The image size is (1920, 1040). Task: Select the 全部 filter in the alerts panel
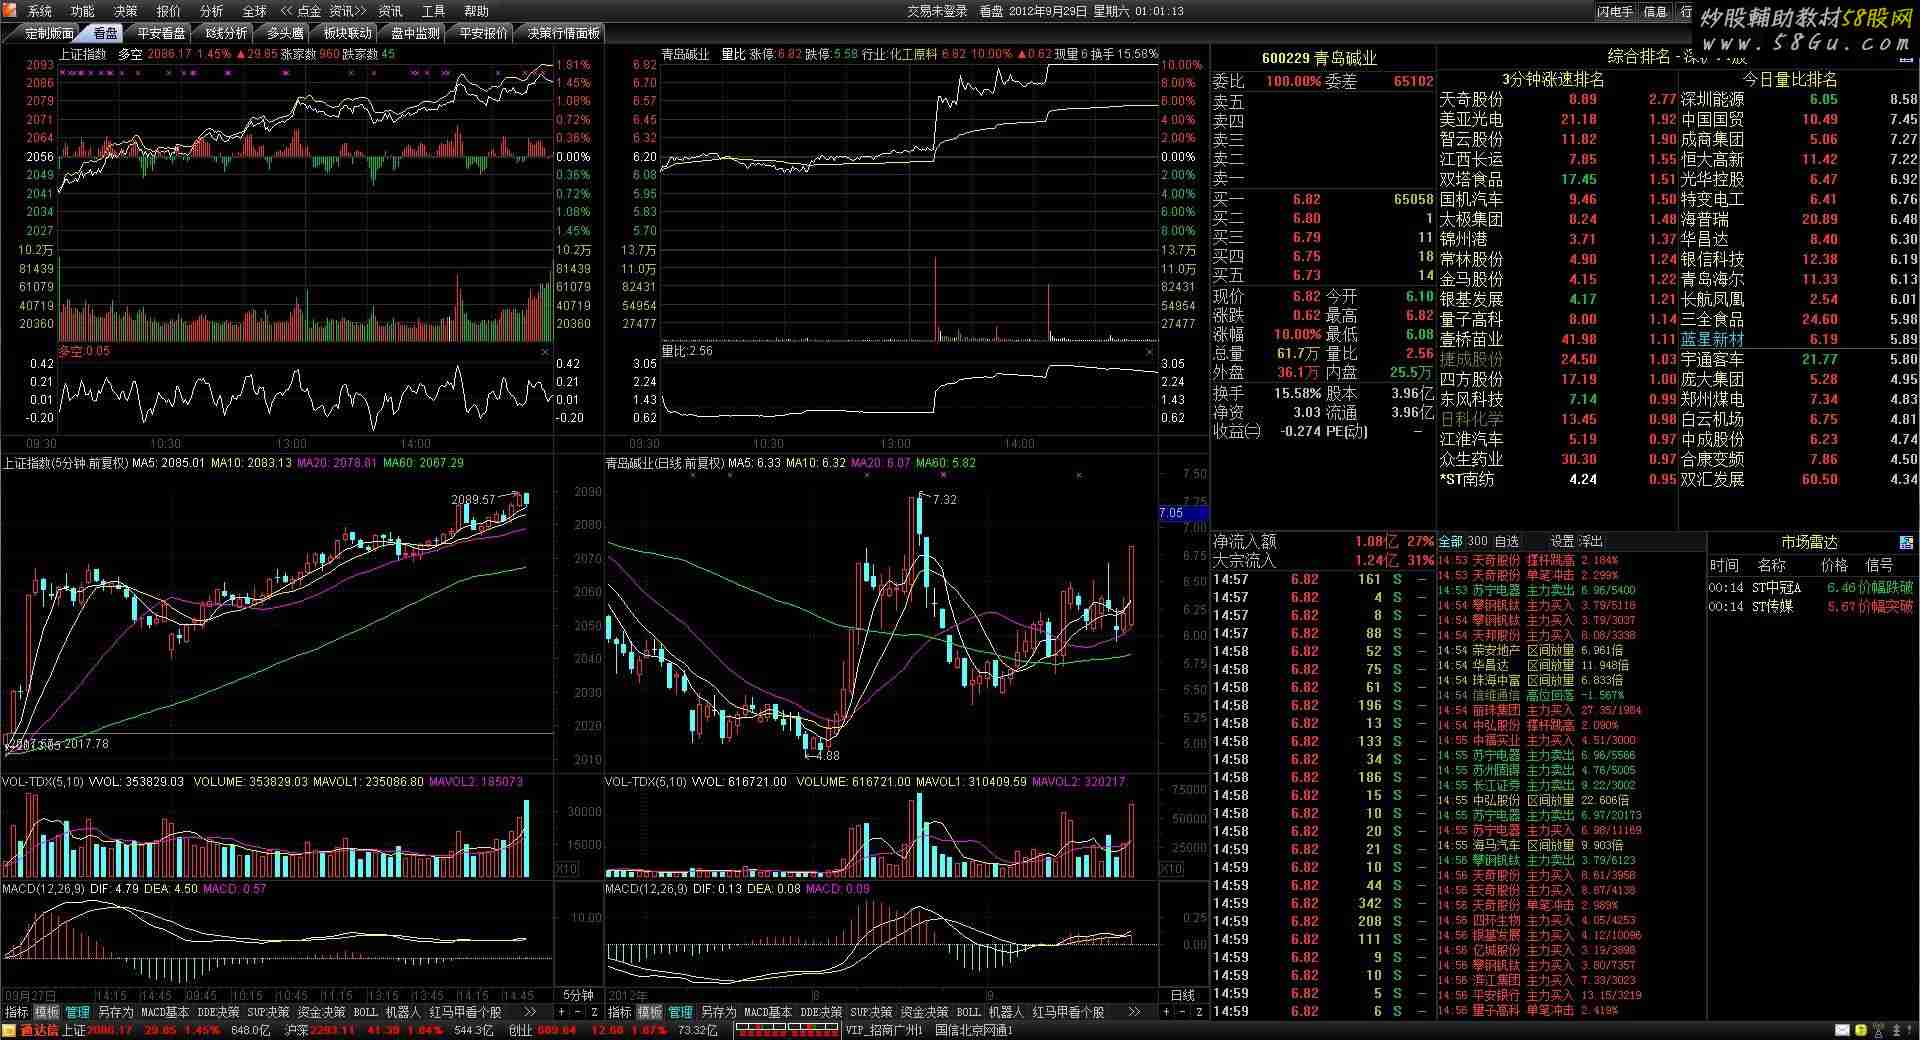[x=1450, y=541]
